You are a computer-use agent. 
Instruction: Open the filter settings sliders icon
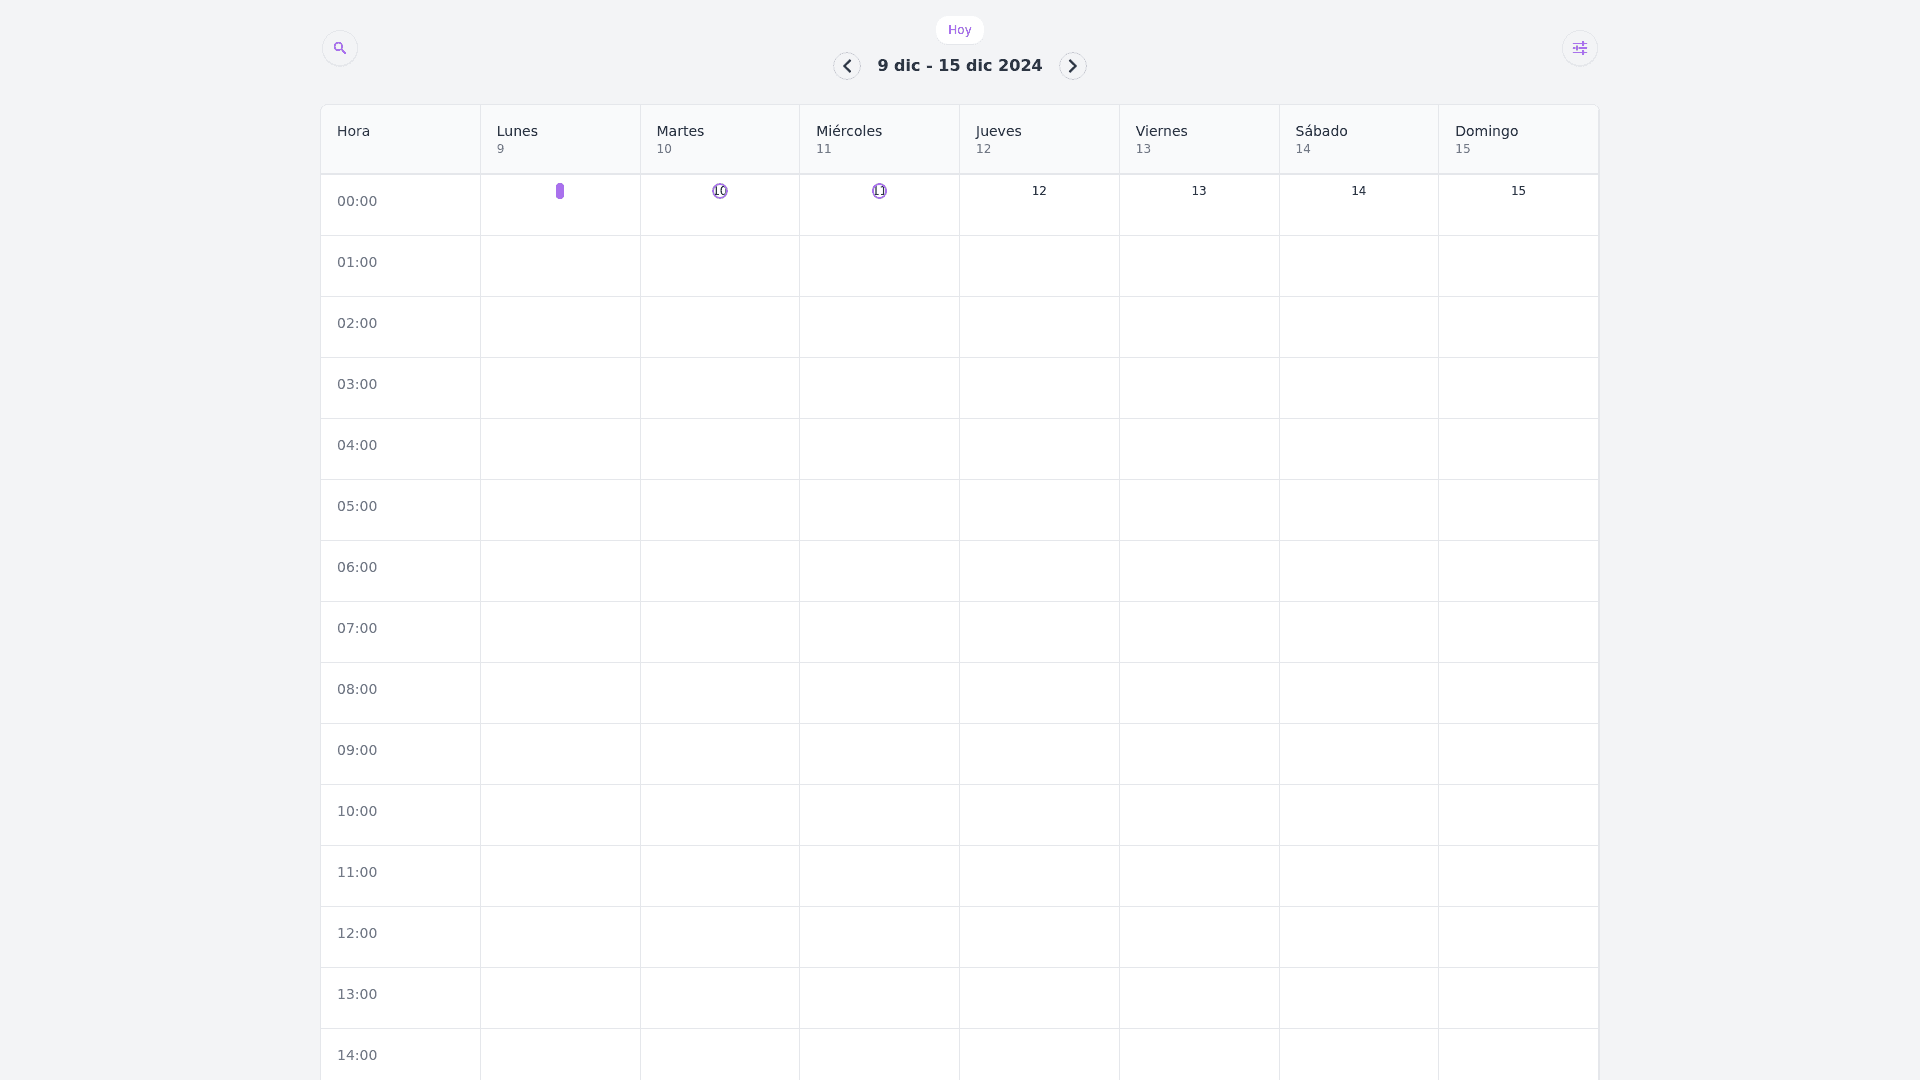(x=1580, y=48)
